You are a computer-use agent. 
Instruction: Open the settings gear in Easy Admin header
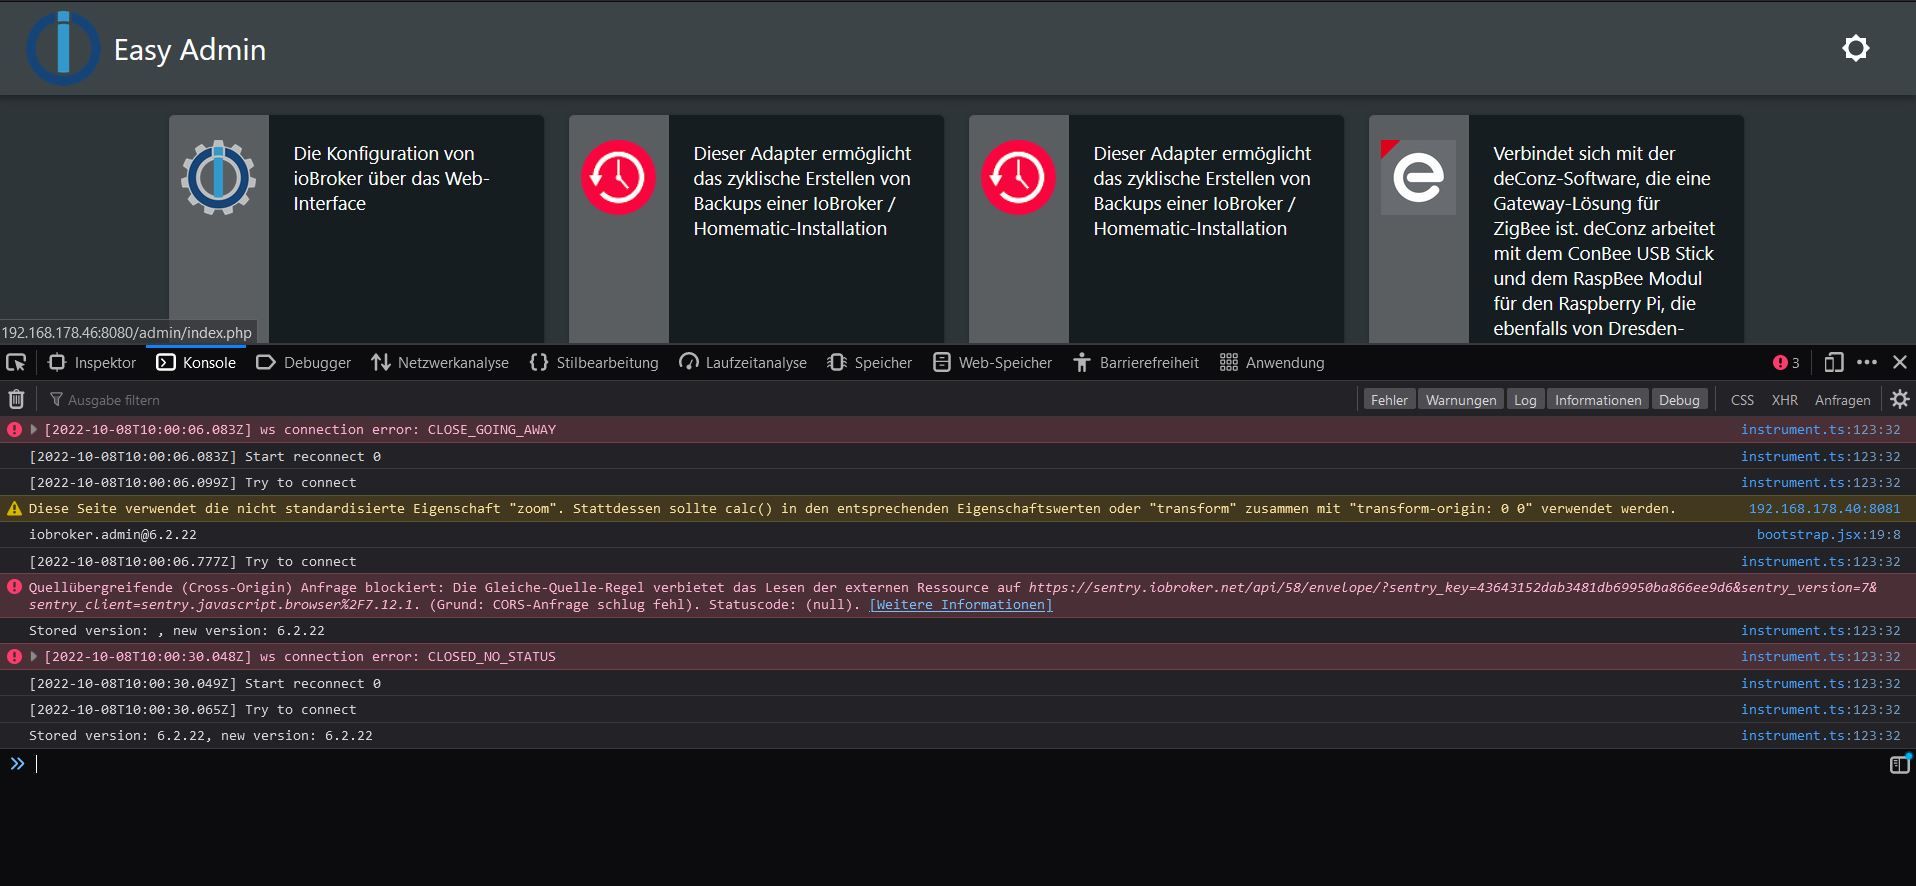point(1855,48)
